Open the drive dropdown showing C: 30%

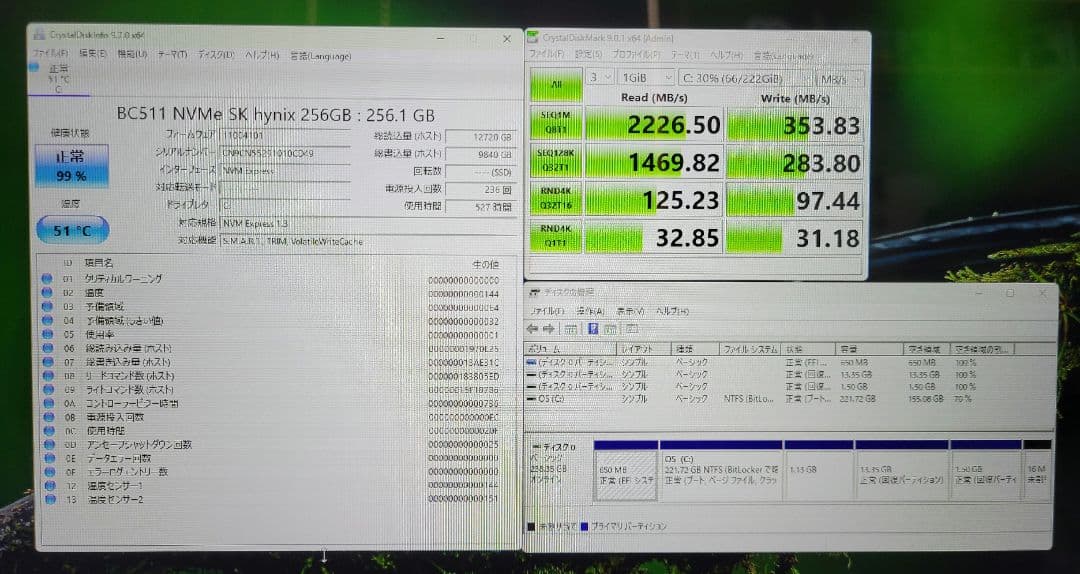pyautogui.click(x=745, y=79)
